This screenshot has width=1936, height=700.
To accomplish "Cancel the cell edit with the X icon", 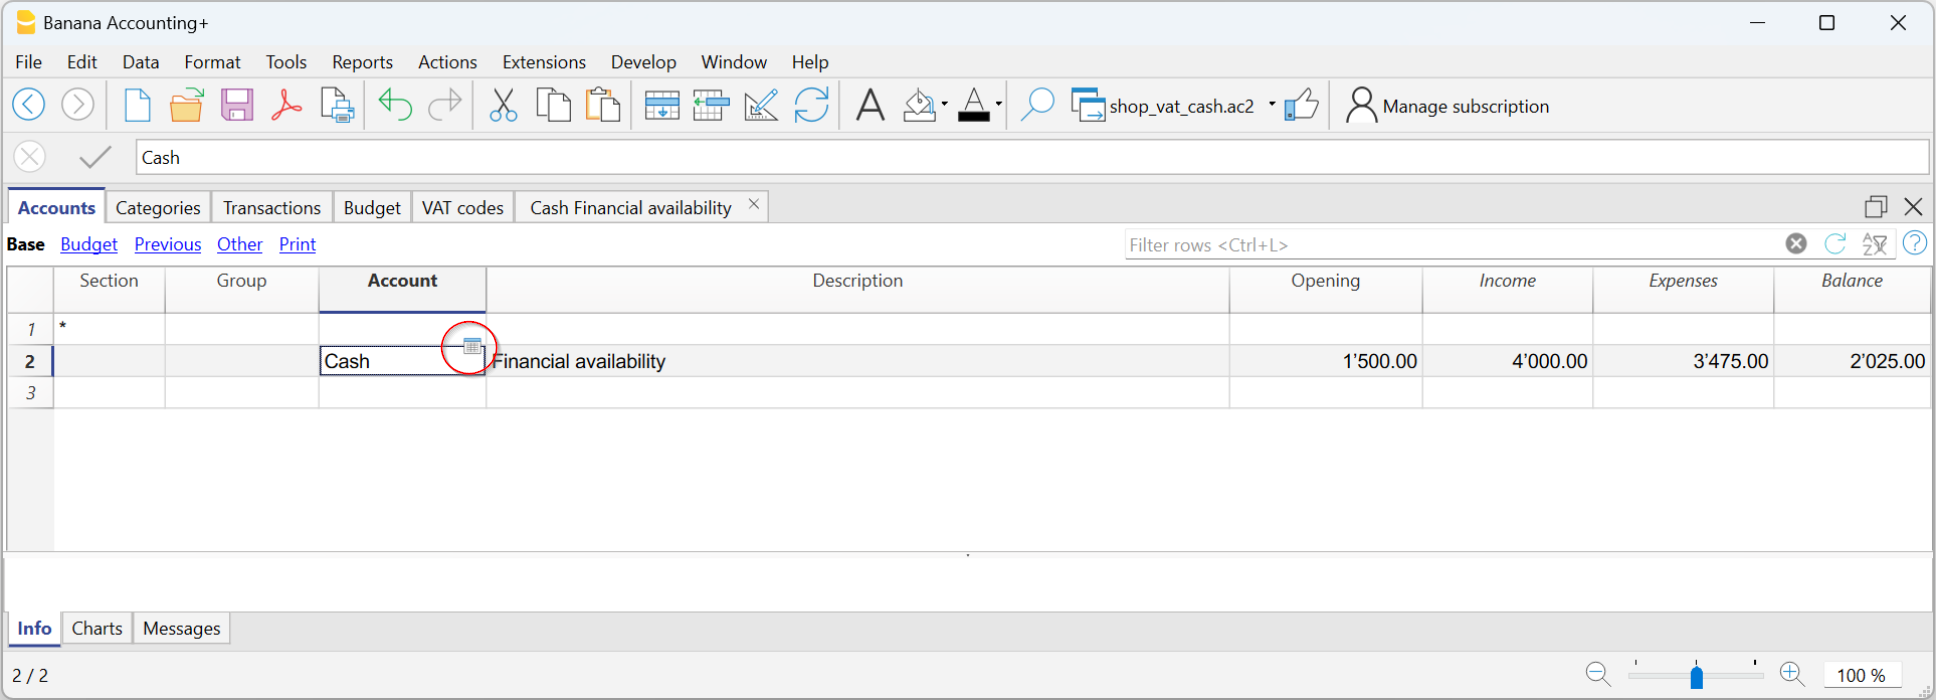I will pos(30,157).
